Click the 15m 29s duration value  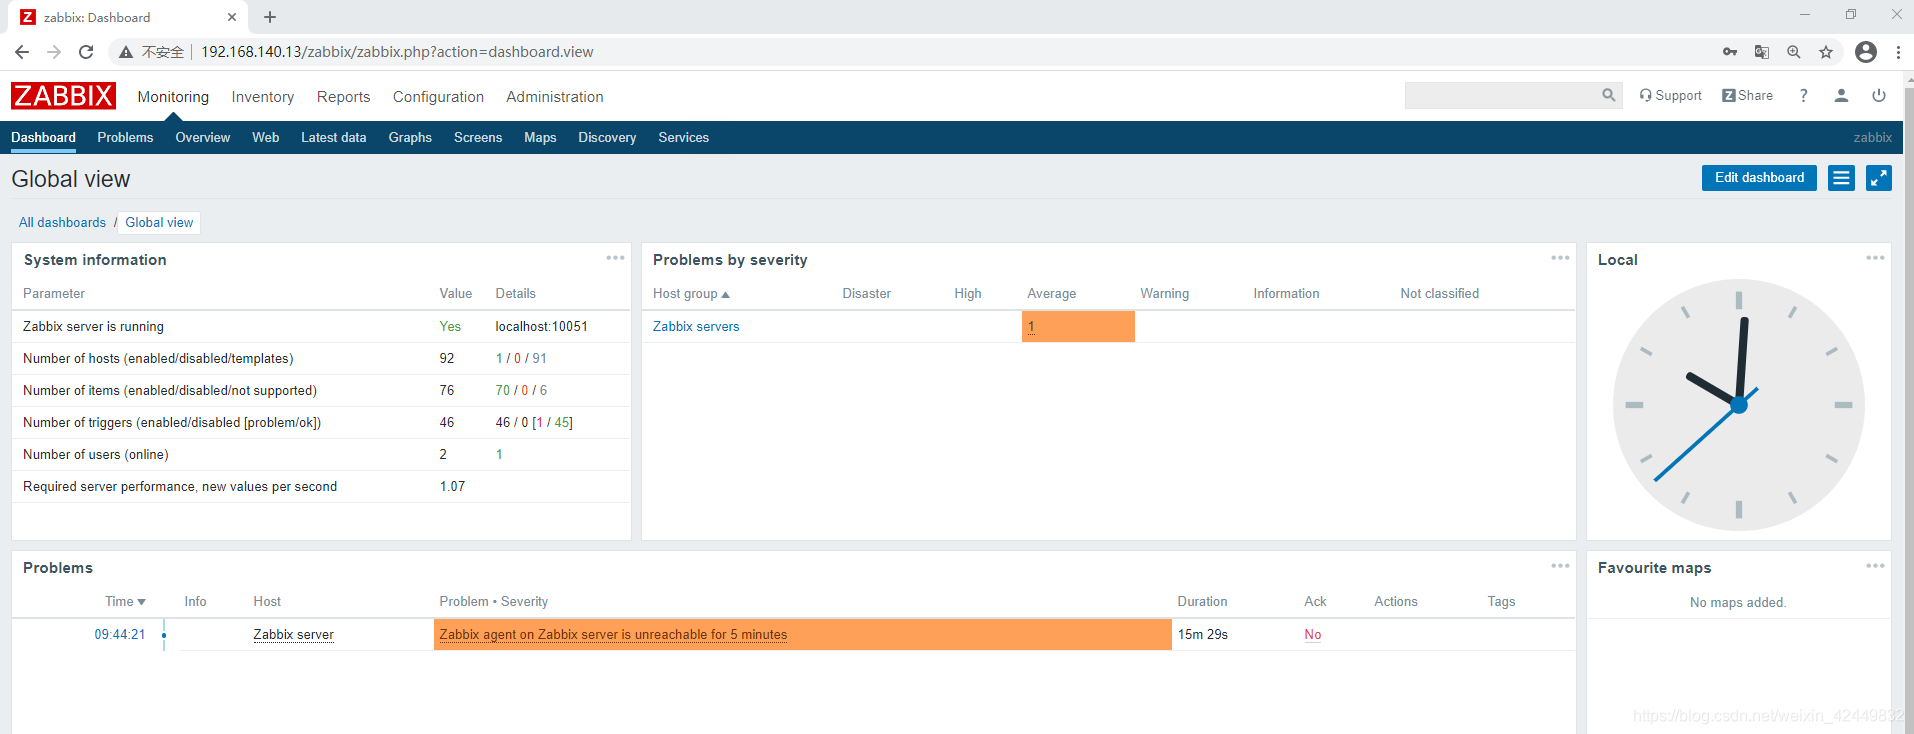coord(1202,635)
